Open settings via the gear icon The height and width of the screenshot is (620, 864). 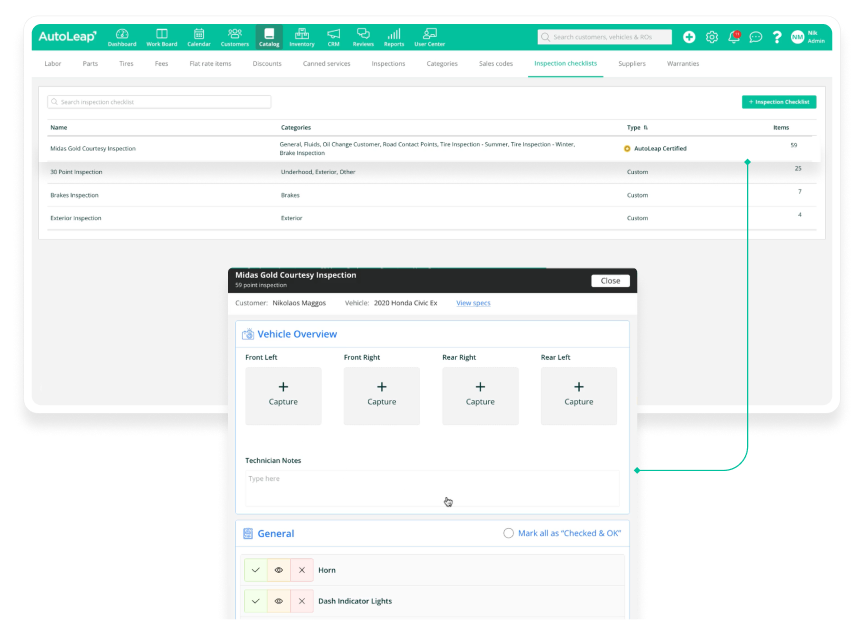pyautogui.click(x=712, y=37)
